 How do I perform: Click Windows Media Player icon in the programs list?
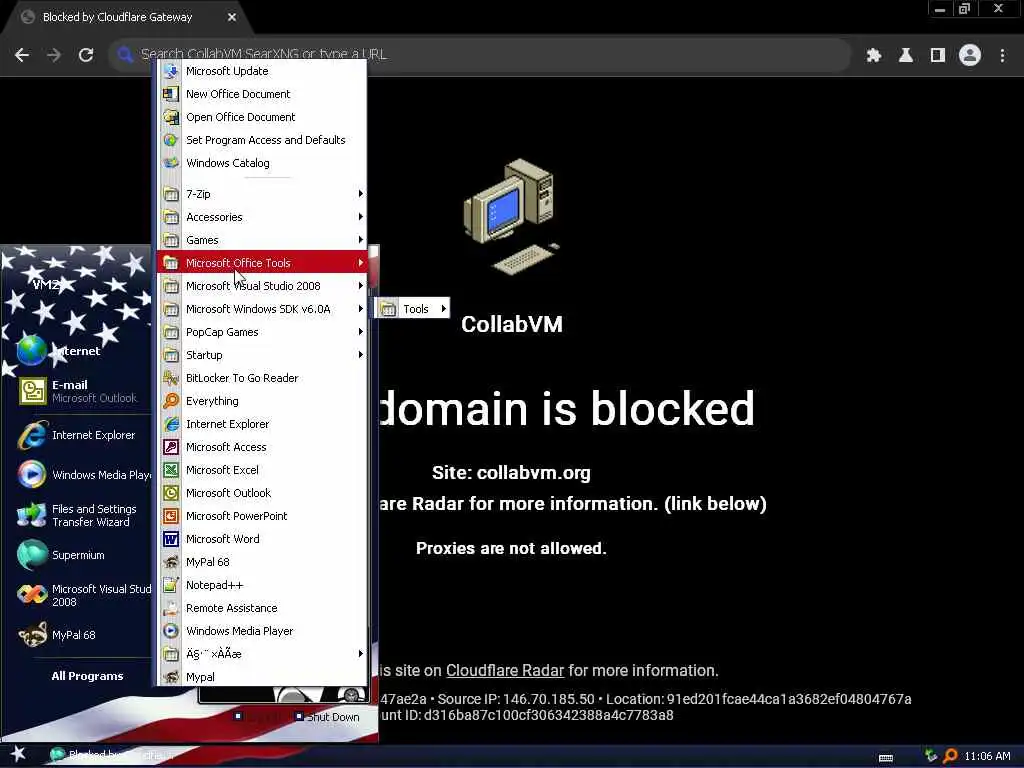coord(171,631)
